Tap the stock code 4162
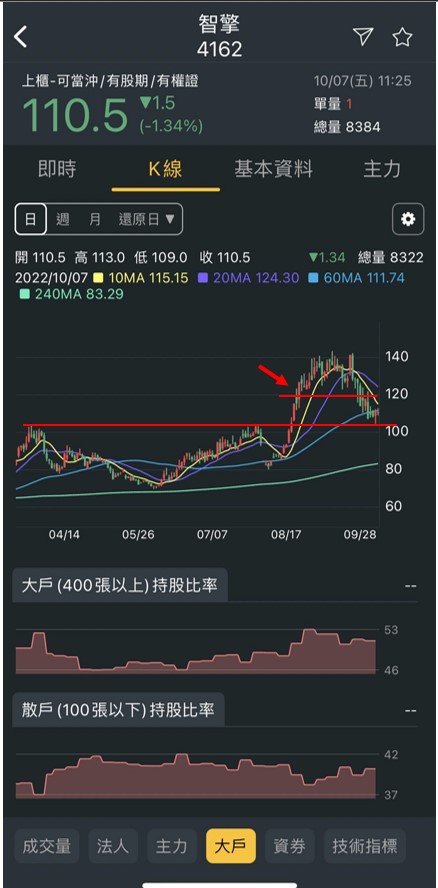 click(219, 49)
